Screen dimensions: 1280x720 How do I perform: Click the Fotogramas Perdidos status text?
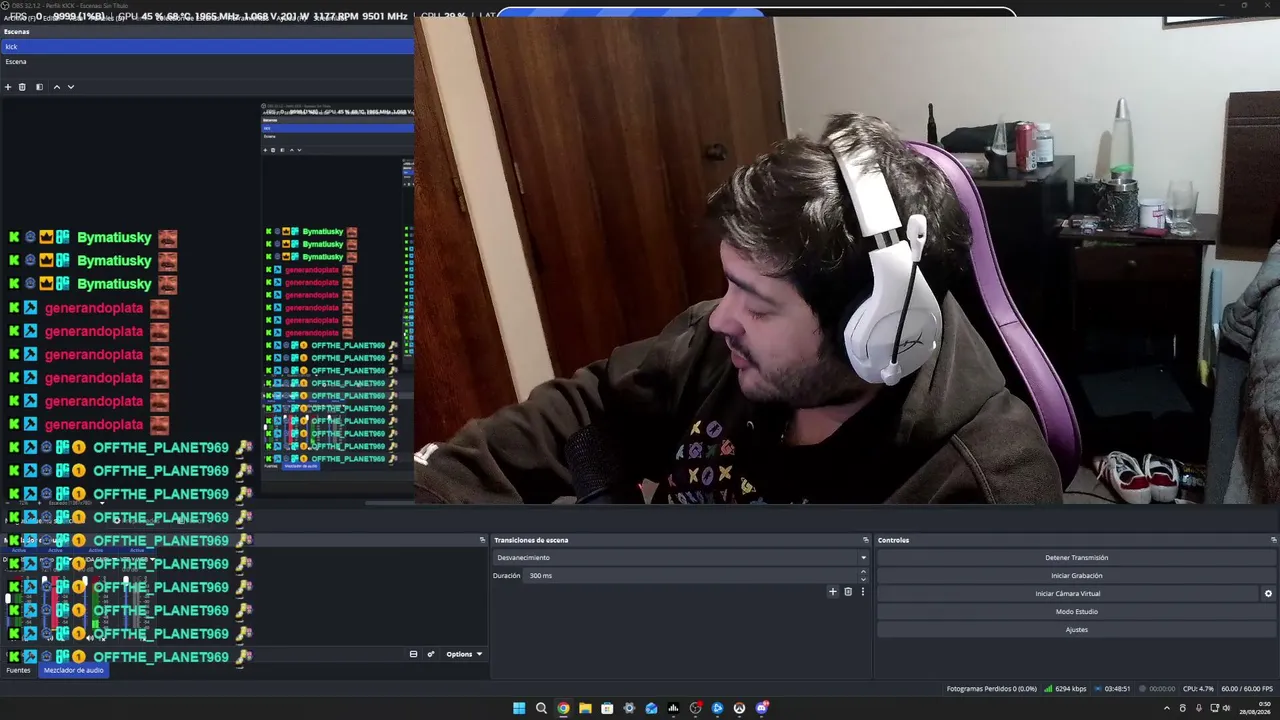(x=991, y=689)
